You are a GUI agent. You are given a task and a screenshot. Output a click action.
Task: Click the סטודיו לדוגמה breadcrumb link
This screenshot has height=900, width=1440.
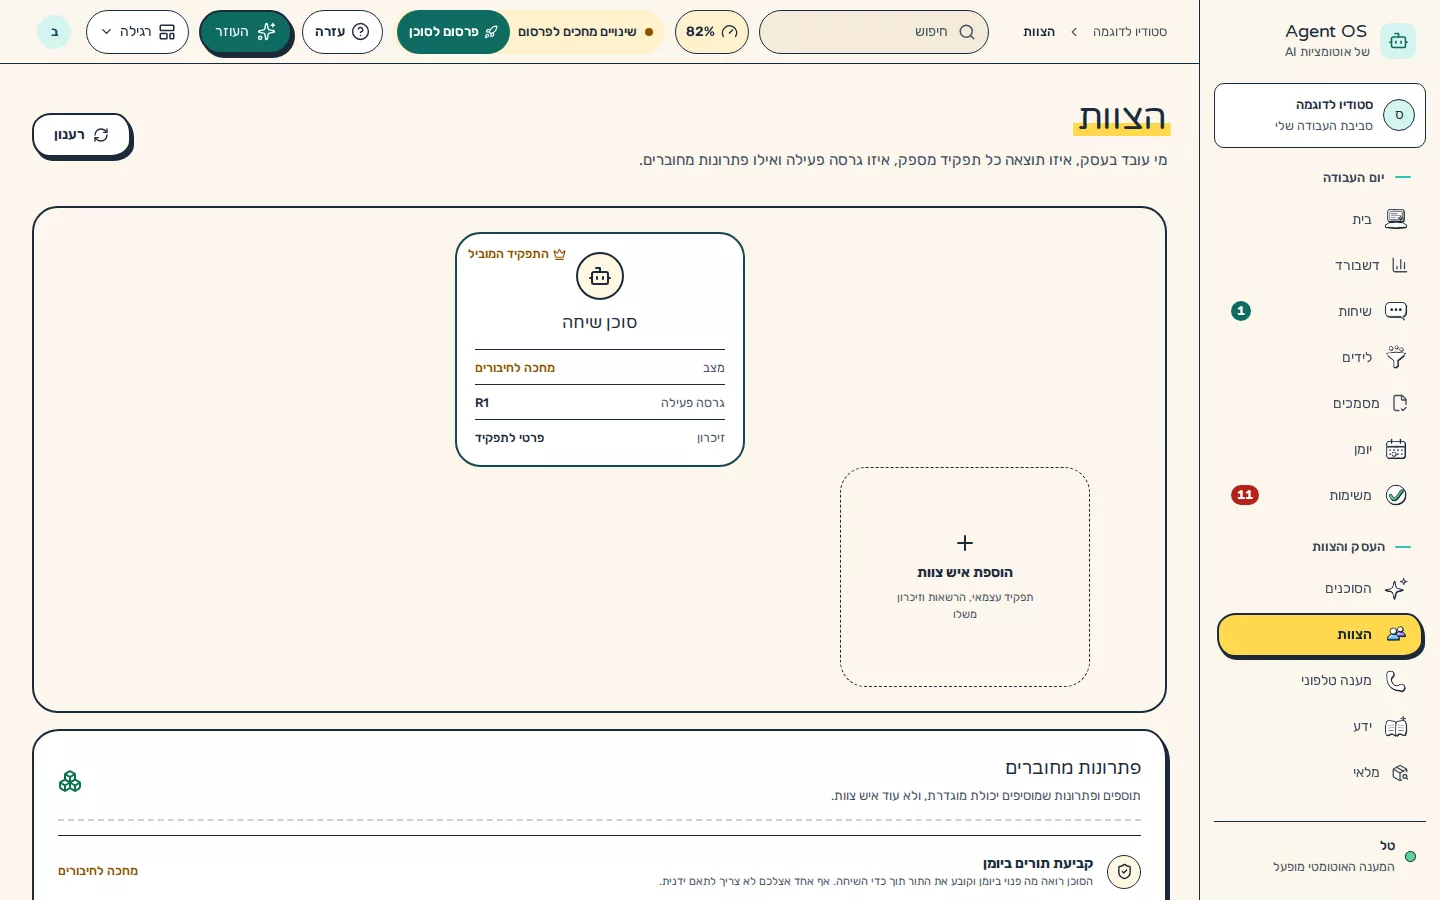(x=1130, y=32)
